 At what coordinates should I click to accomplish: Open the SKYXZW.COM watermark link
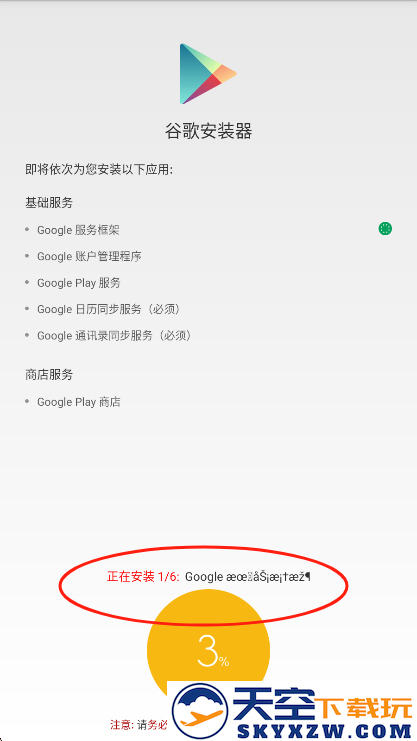[x=324, y=732]
